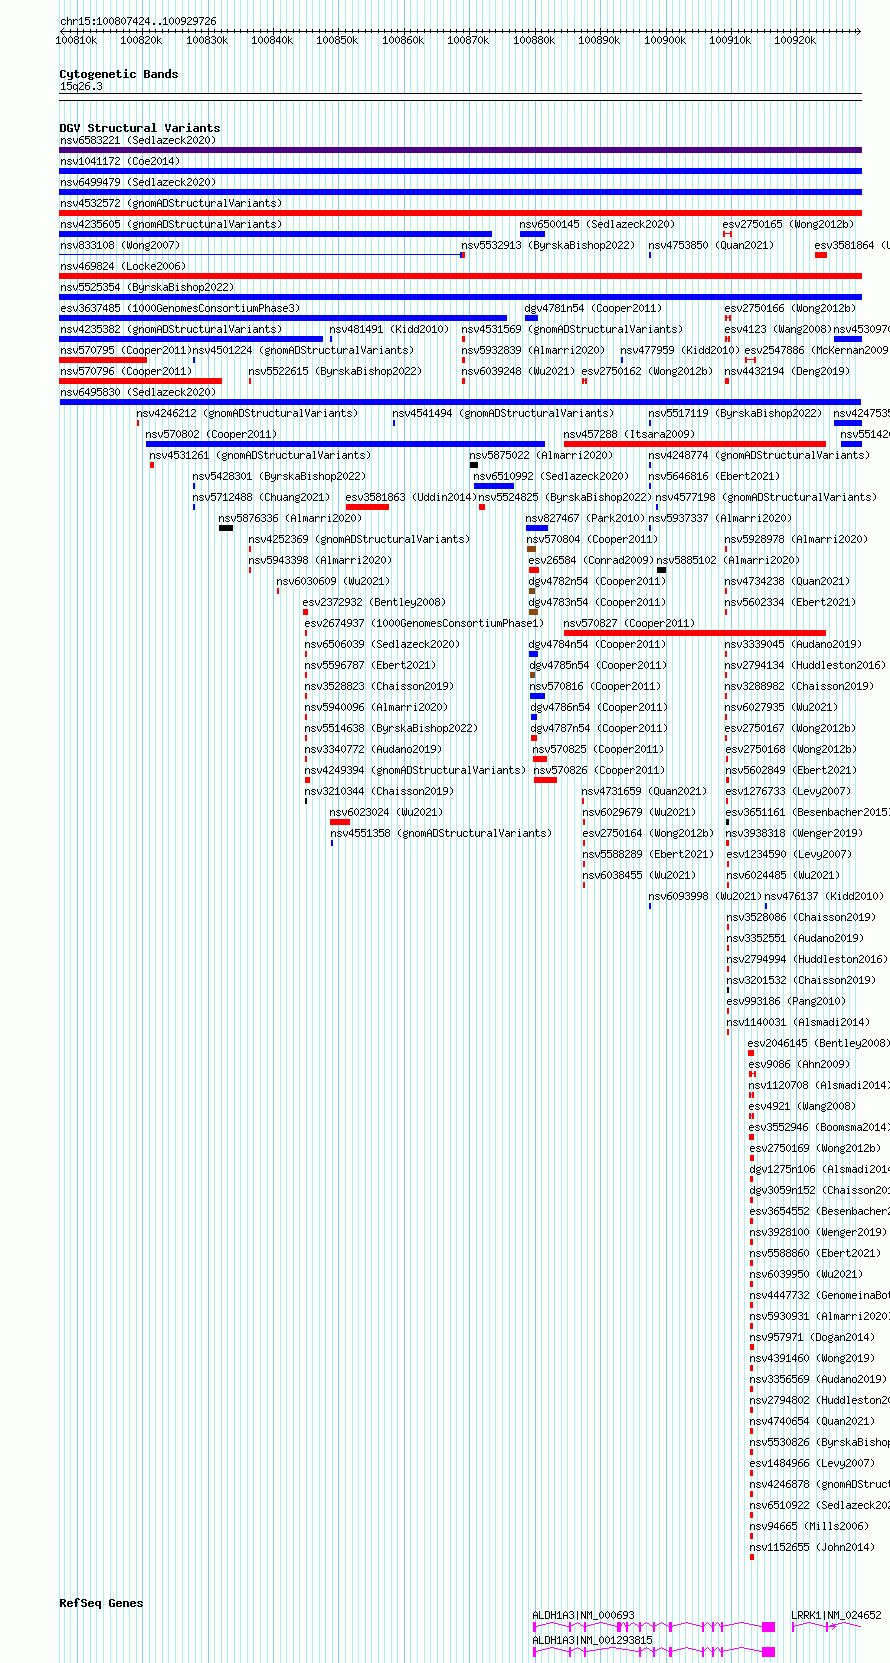This screenshot has height=1663, width=890.
Task: Open nsv5525354 (ByrskaBishop2022) label
Action: click(147, 287)
